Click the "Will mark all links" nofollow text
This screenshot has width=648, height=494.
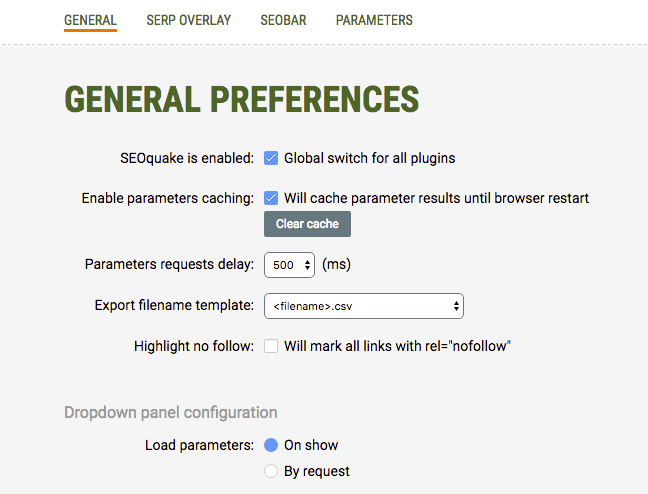[x=398, y=346]
